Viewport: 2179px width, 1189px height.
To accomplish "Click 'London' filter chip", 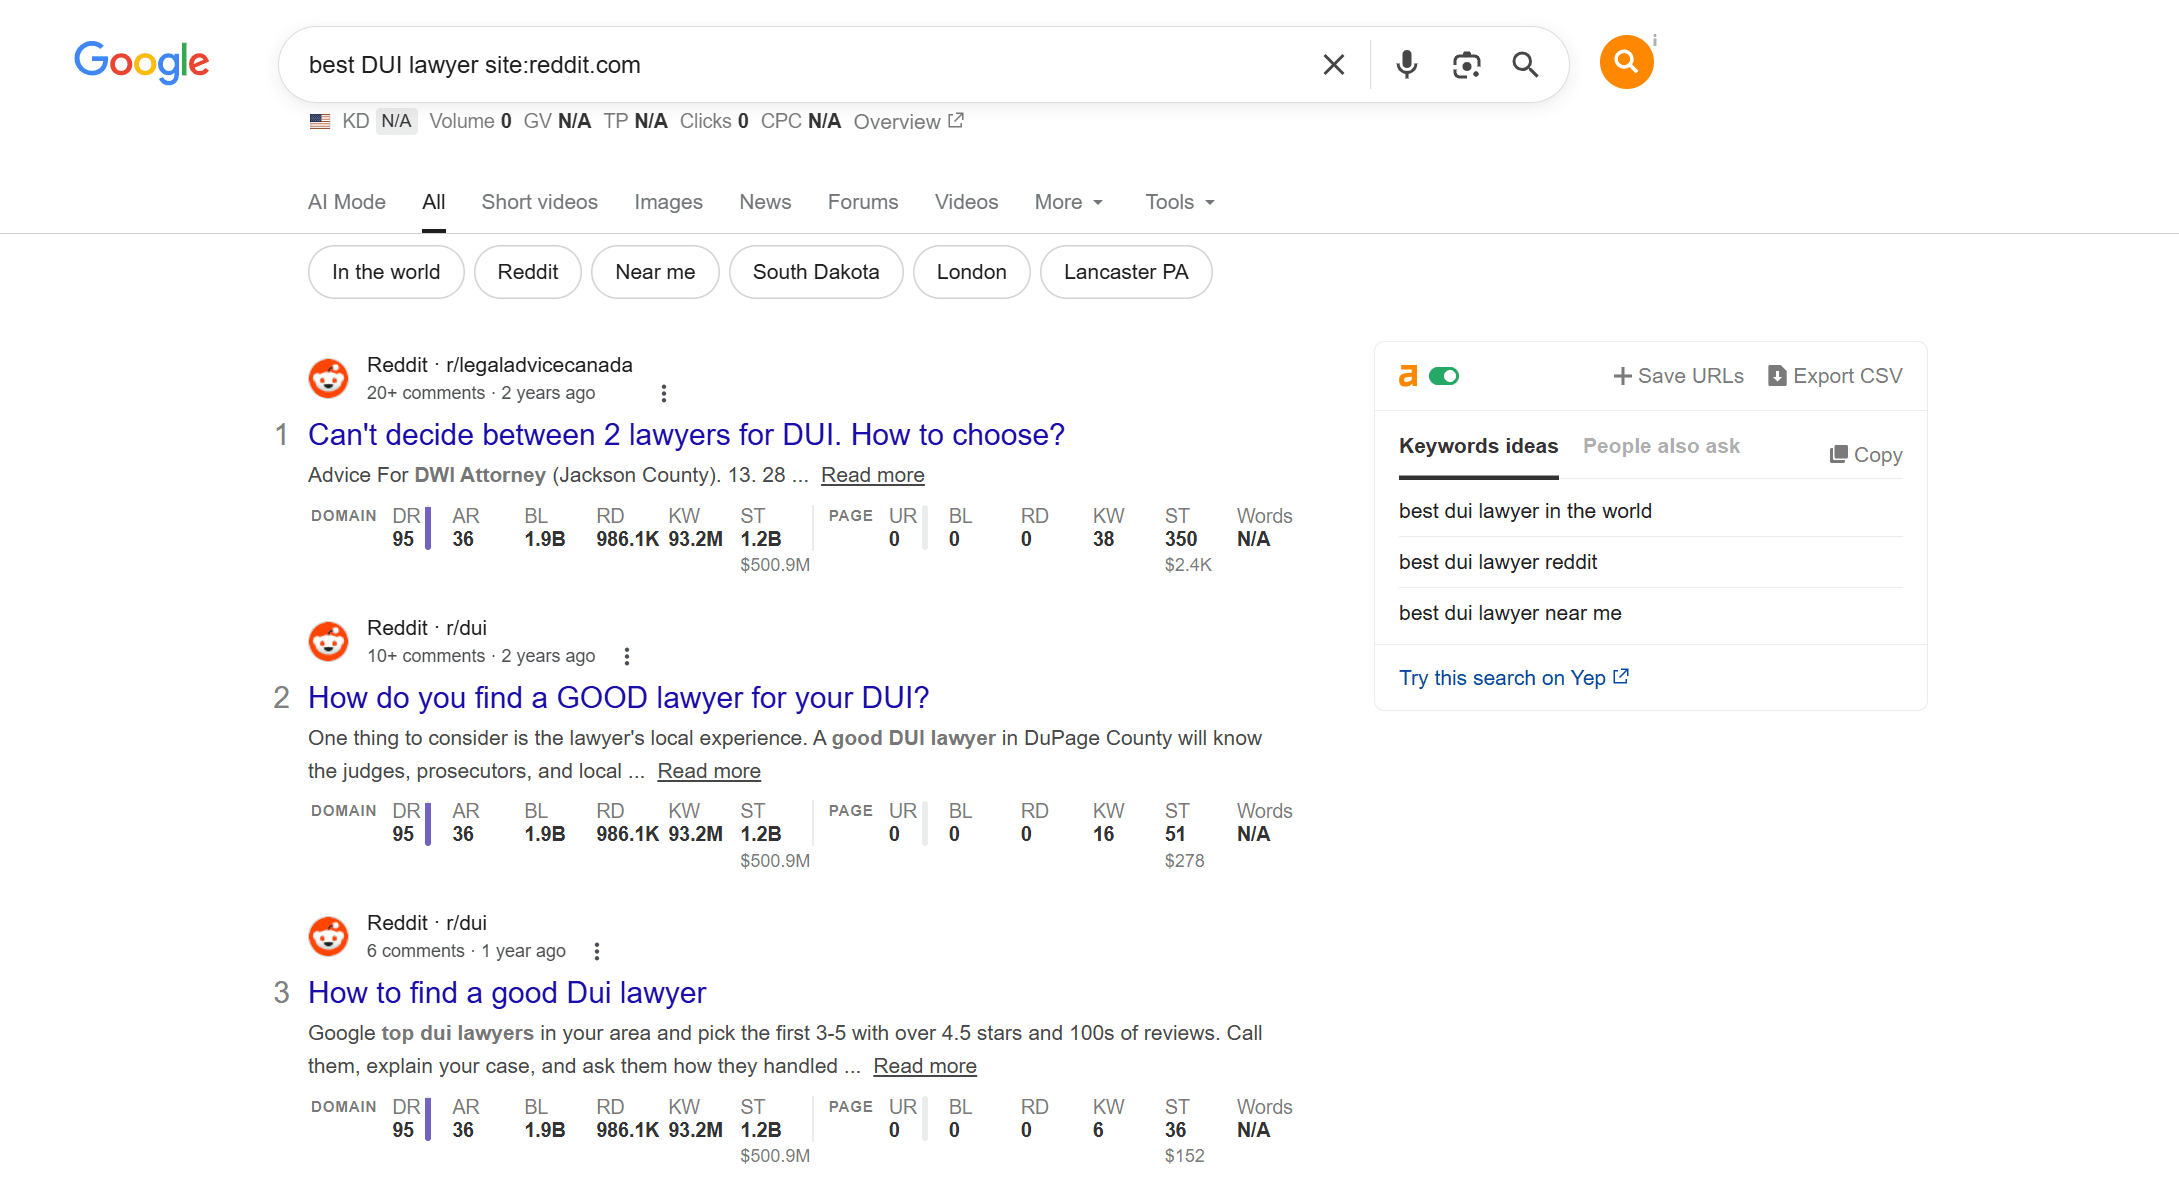I will pyautogui.click(x=971, y=272).
